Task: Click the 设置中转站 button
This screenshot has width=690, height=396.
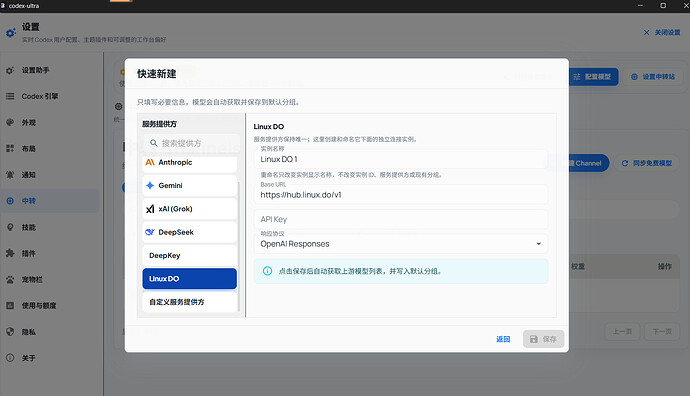Action: tap(653, 77)
